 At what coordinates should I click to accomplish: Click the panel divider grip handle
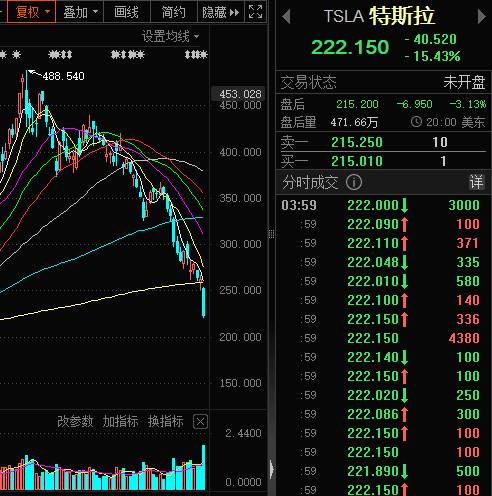[x=271, y=234]
